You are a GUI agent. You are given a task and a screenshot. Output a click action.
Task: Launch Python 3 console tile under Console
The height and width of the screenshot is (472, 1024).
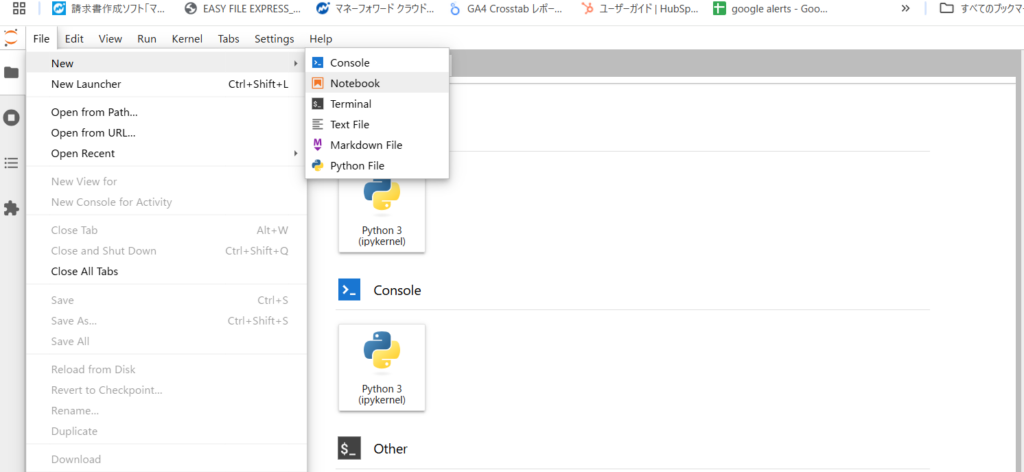click(x=382, y=368)
